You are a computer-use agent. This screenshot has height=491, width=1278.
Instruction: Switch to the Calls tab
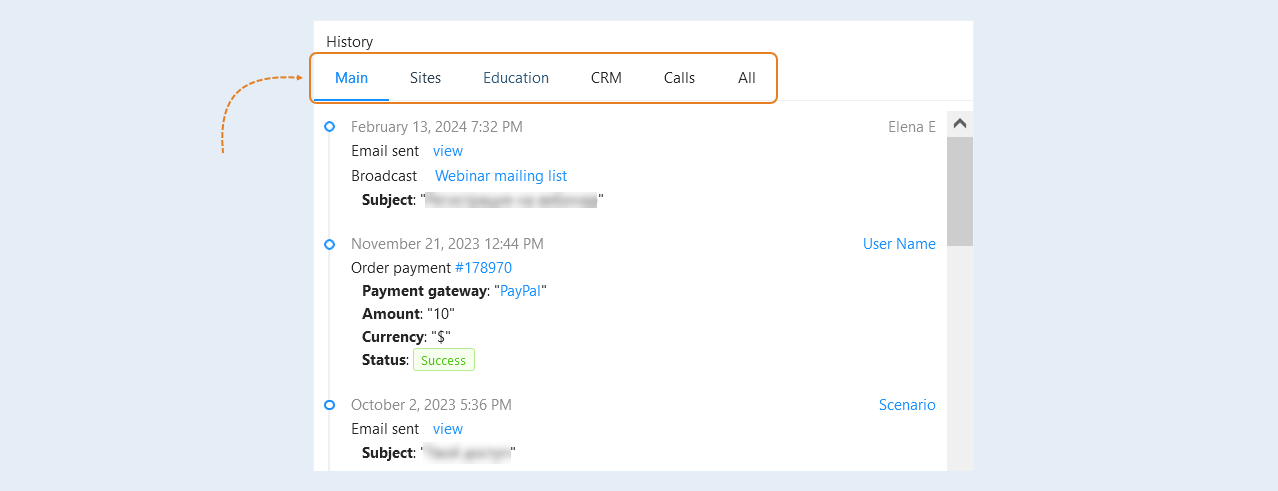[x=679, y=78]
